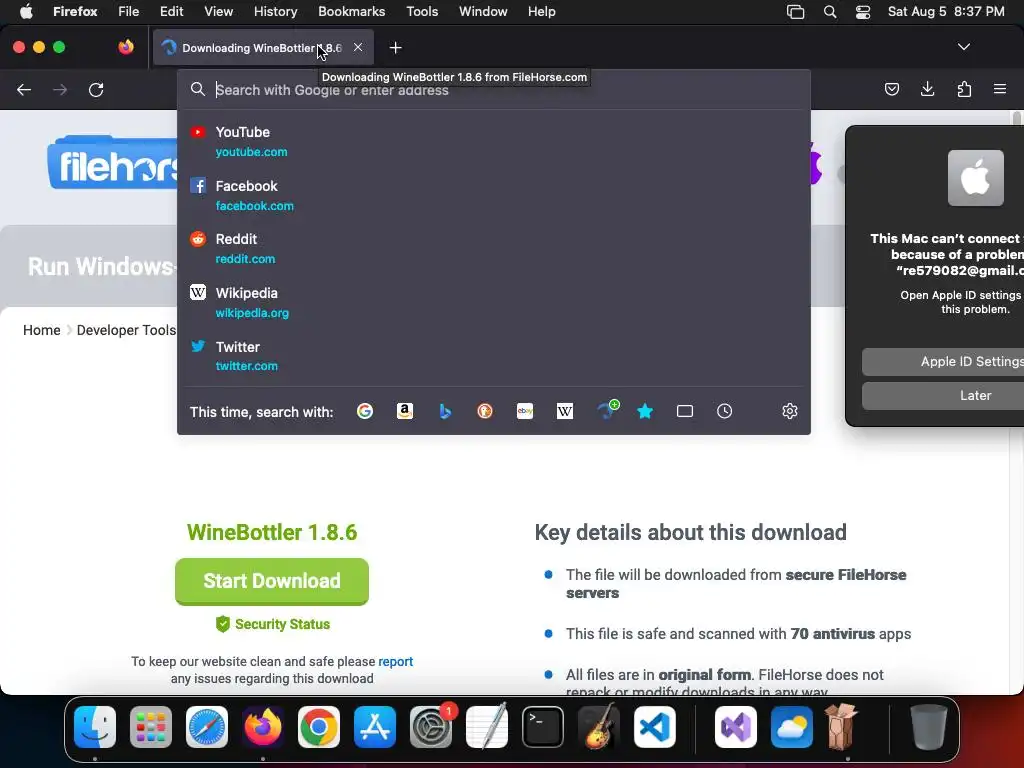Image resolution: width=1024 pixels, height=768 pixels.
Task: Search this time with Bing
Action: [x=445, y=411]
